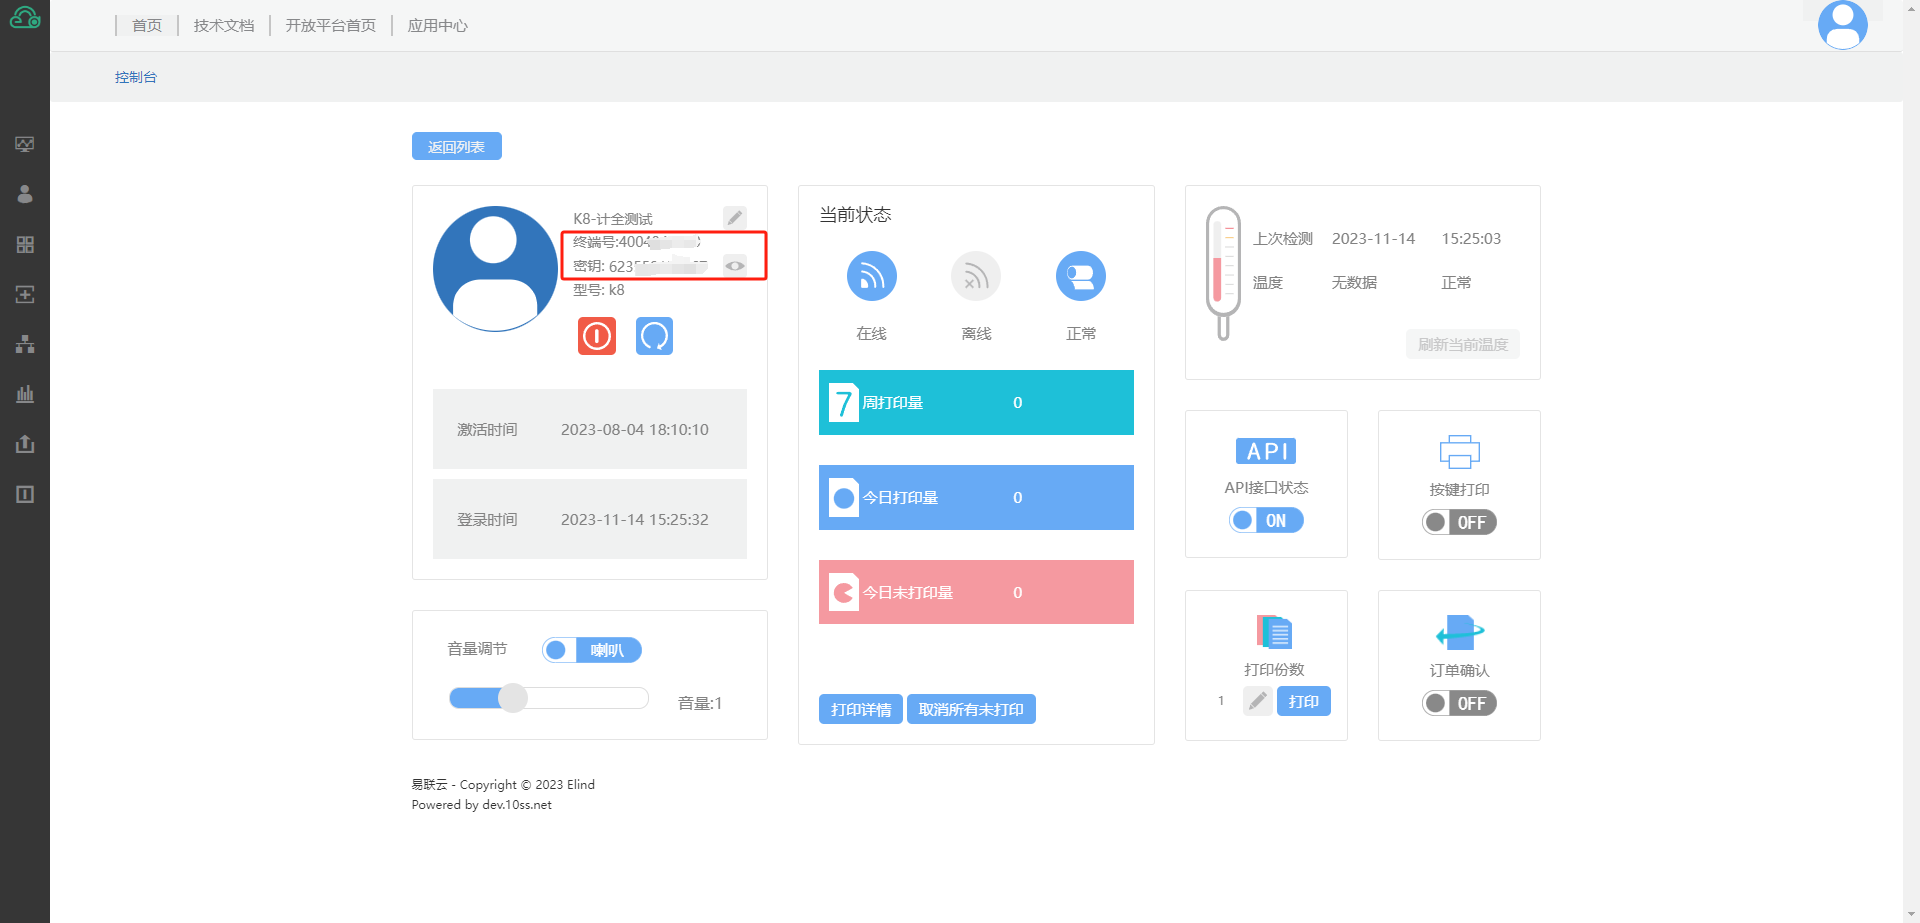Click the cloud logo in the sidebar

point(25,18)
